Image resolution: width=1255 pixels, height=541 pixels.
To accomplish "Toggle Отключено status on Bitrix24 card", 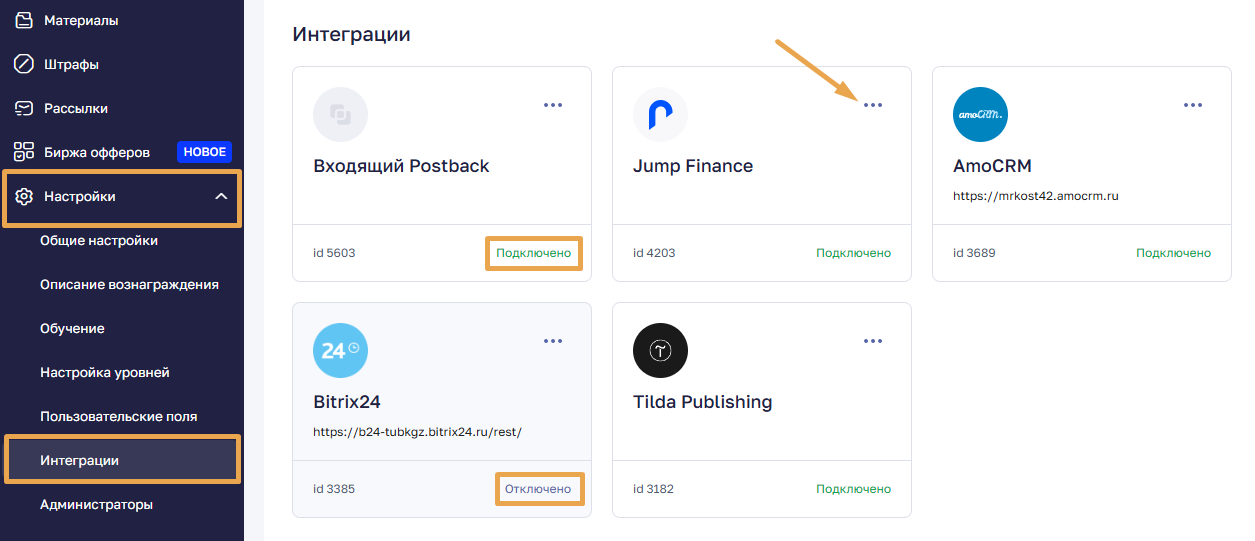I will coord(538,489).
